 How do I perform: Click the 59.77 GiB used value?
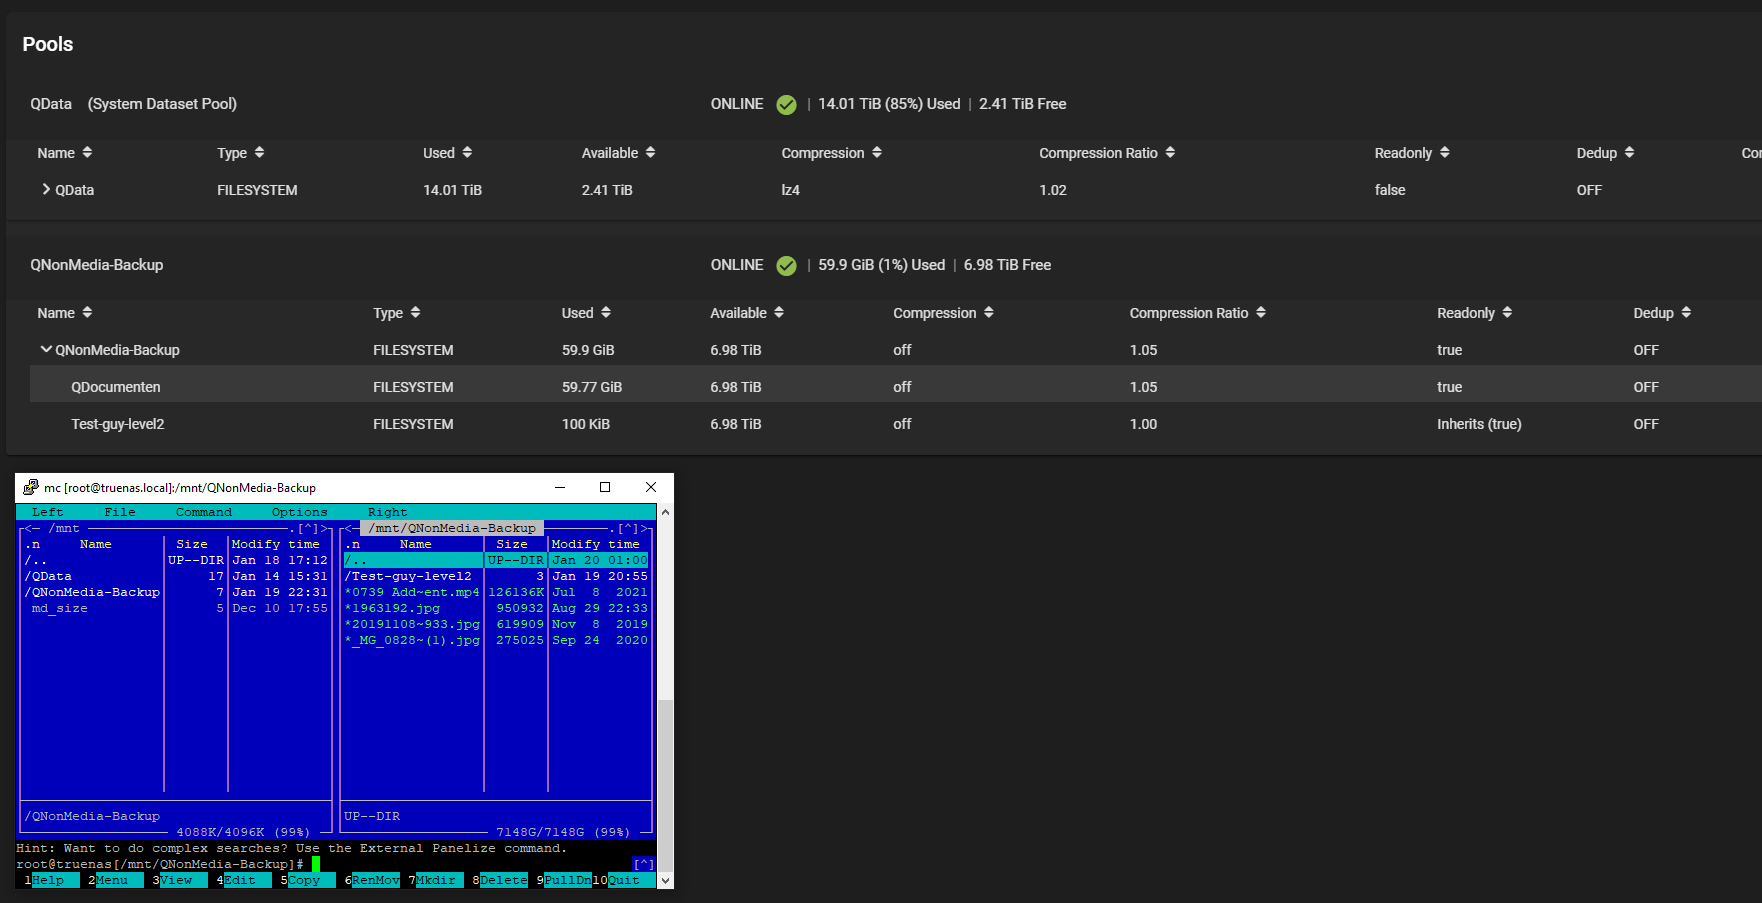[592, 387]
